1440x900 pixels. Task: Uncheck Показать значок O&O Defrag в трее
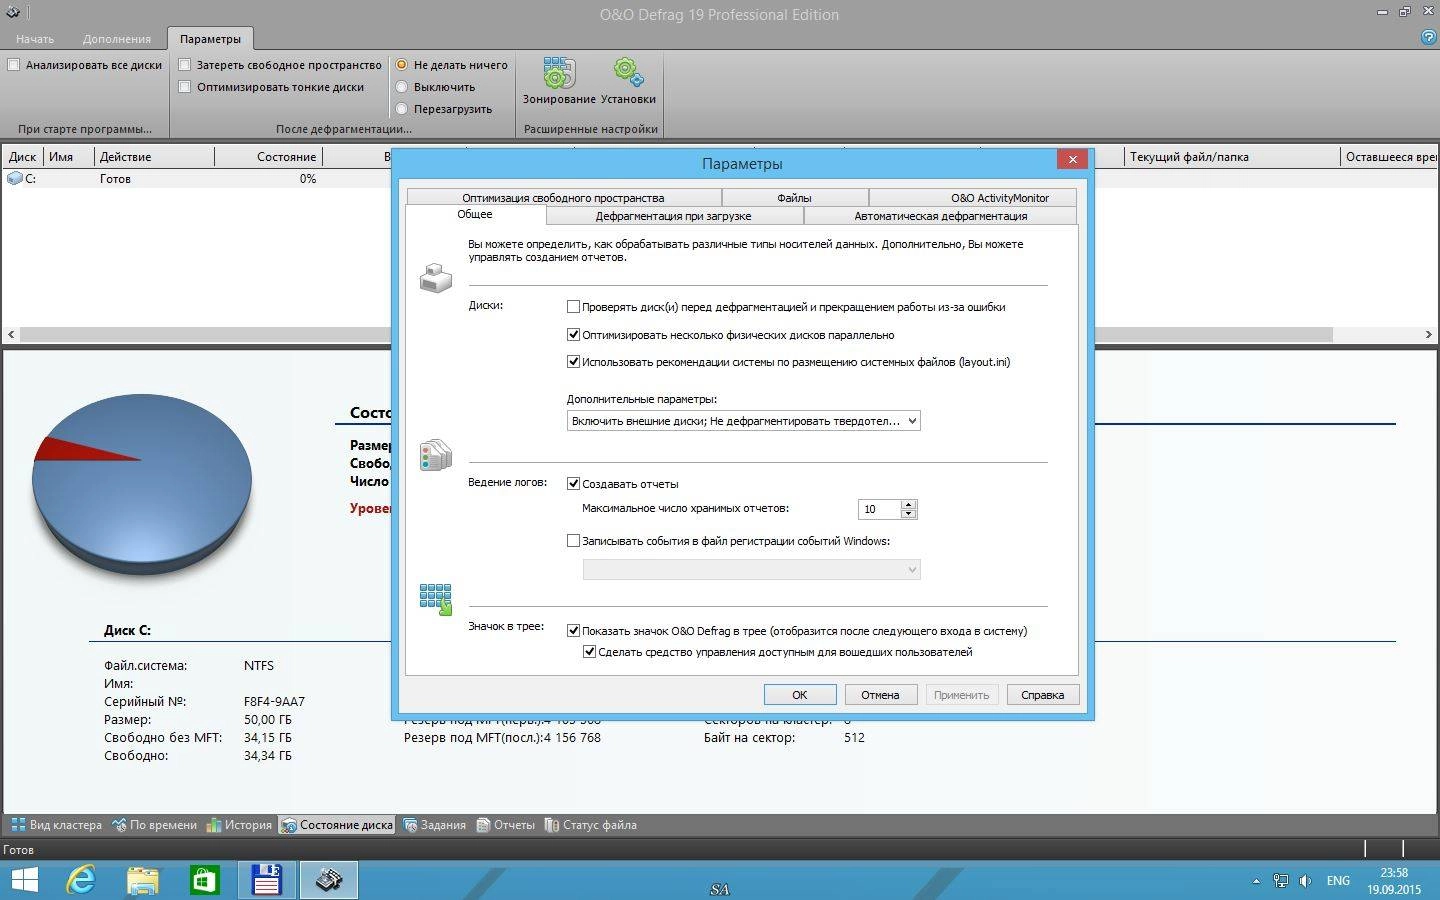[573, 631]
